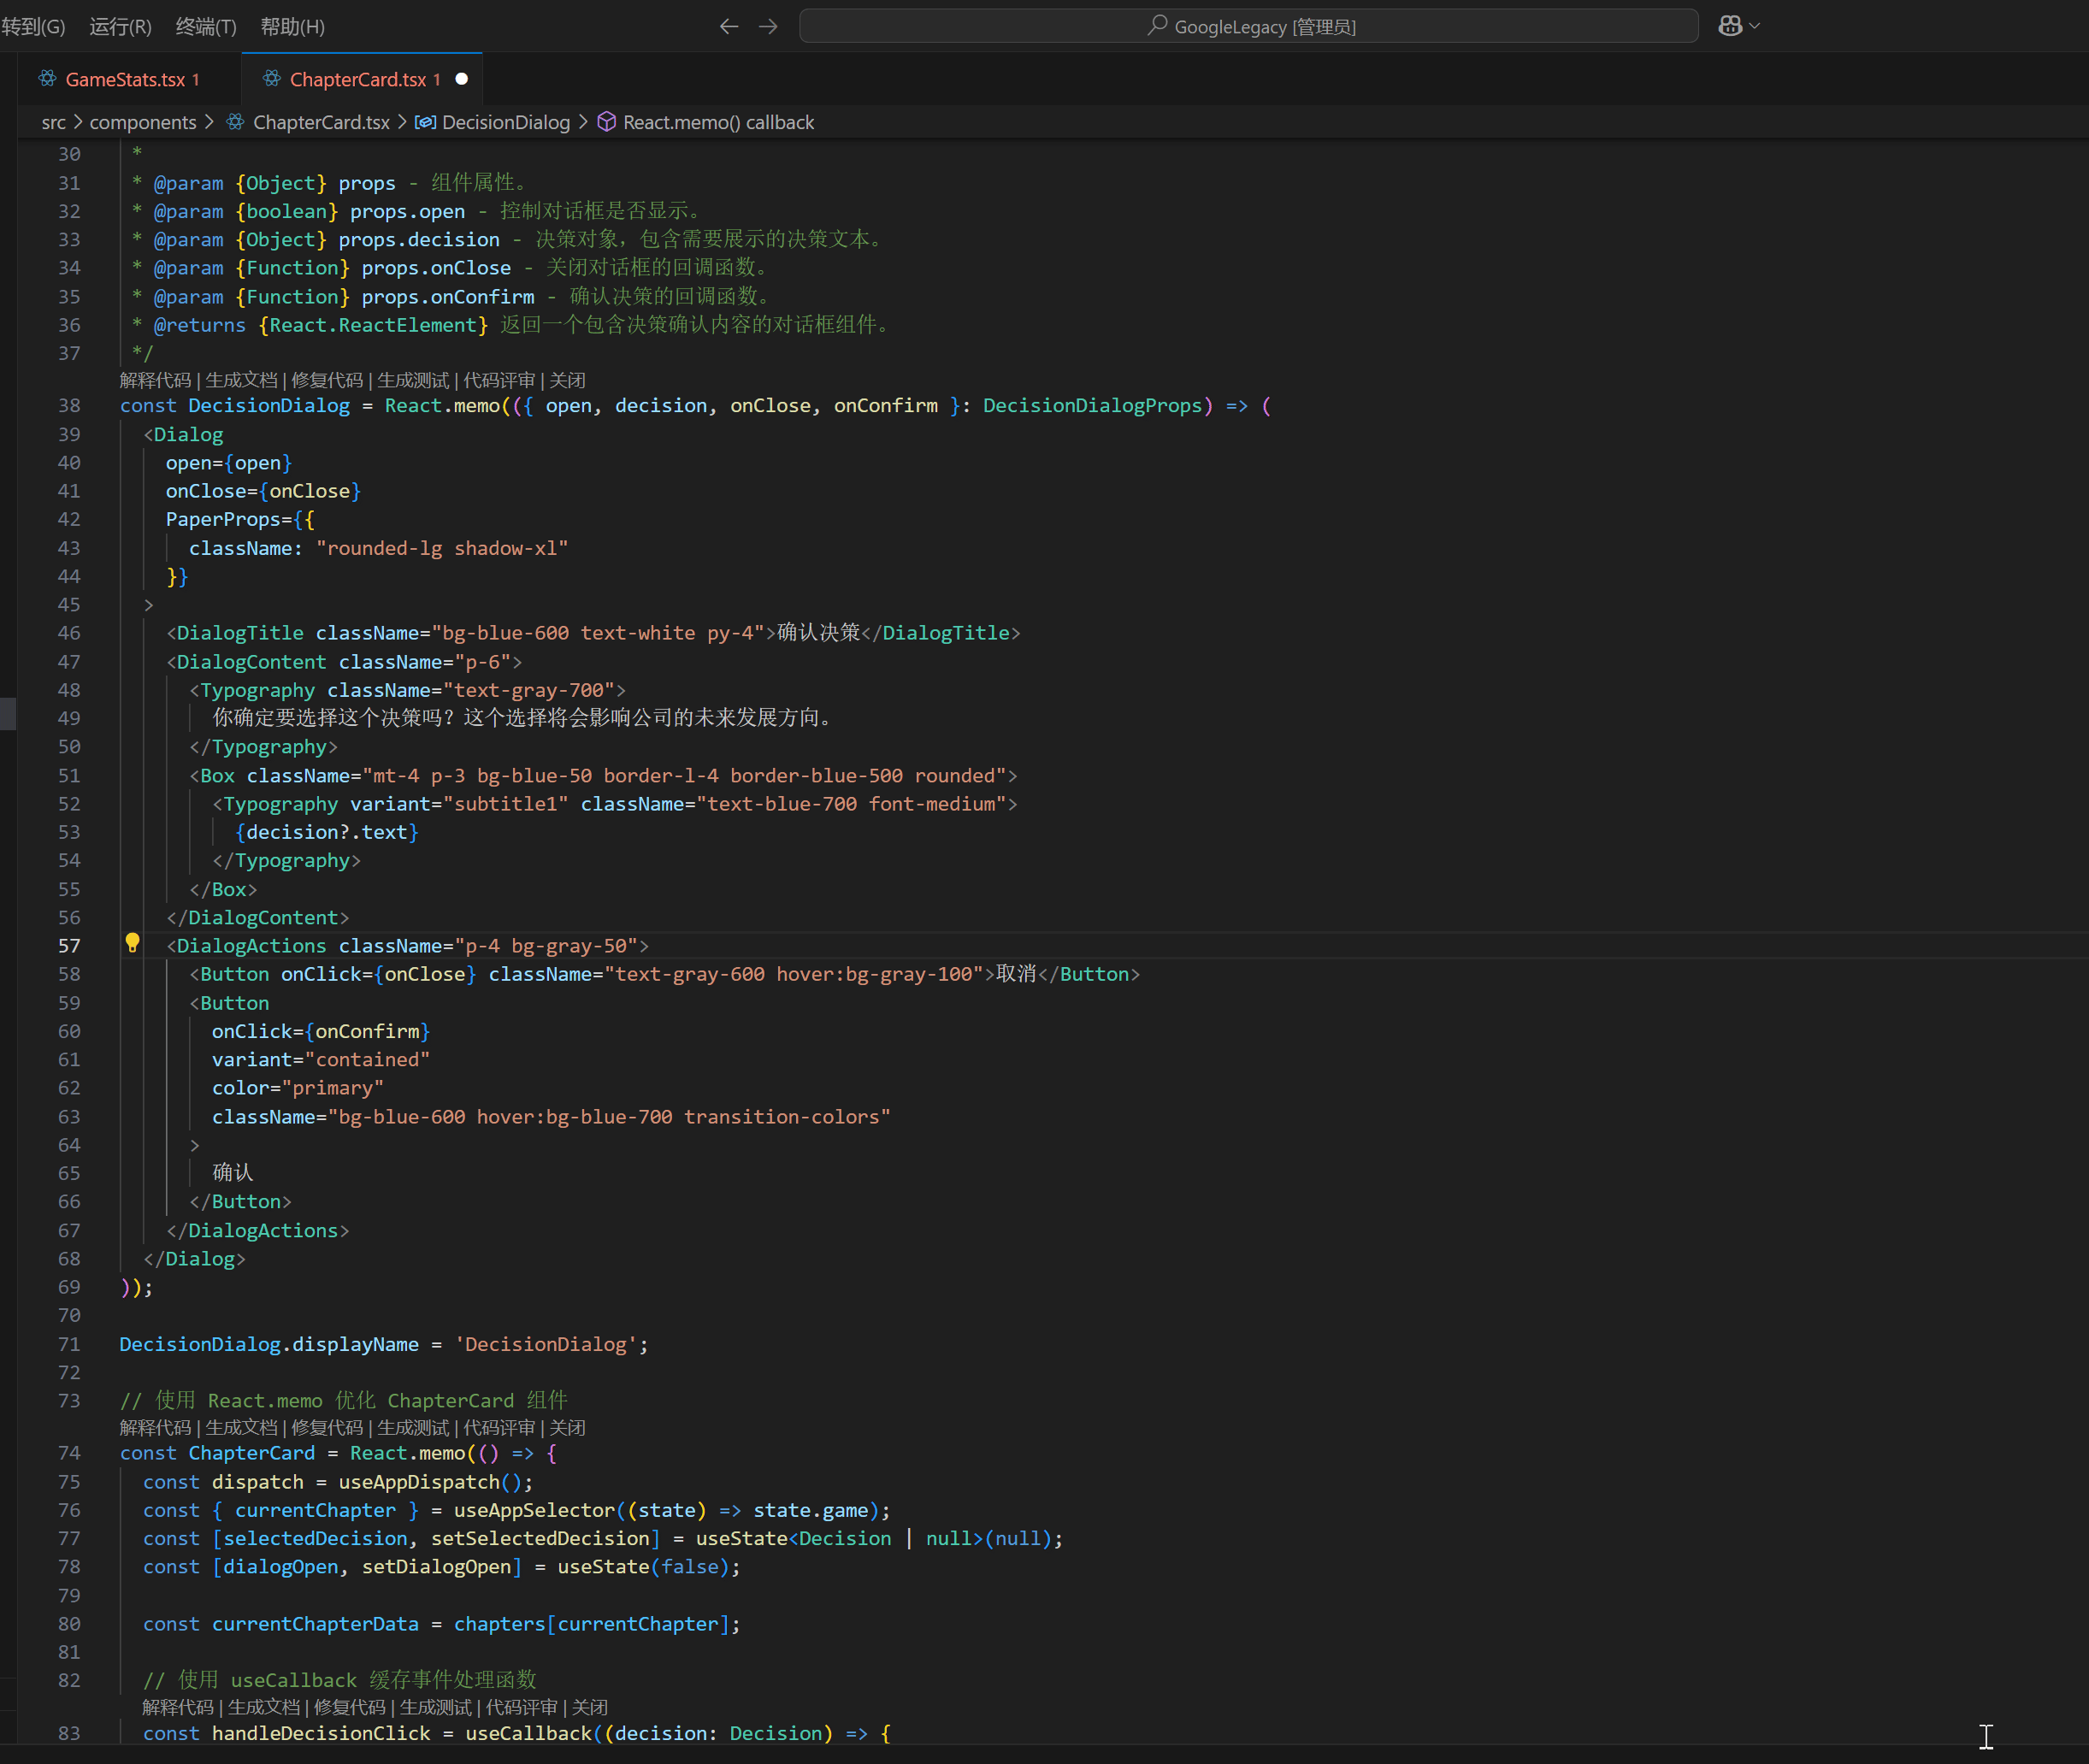Open the Copilot chat icon
Viewport: 2089px width, 1764px height.
coord(1730,26)
